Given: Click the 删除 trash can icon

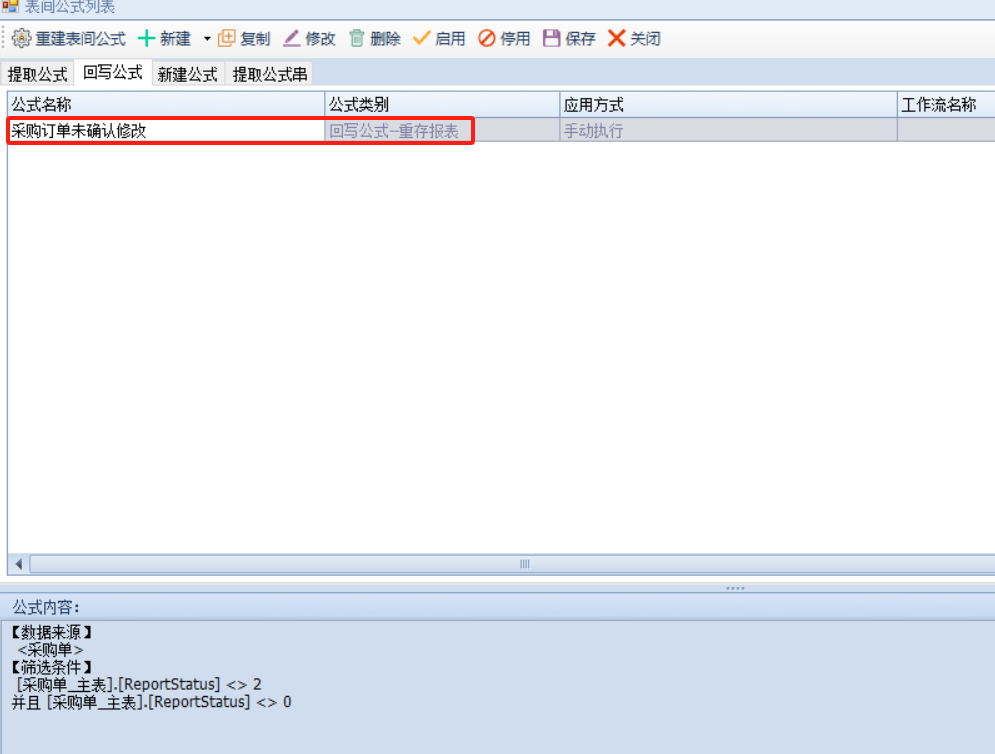Looking at the screenshot, I should click(357, 39).
